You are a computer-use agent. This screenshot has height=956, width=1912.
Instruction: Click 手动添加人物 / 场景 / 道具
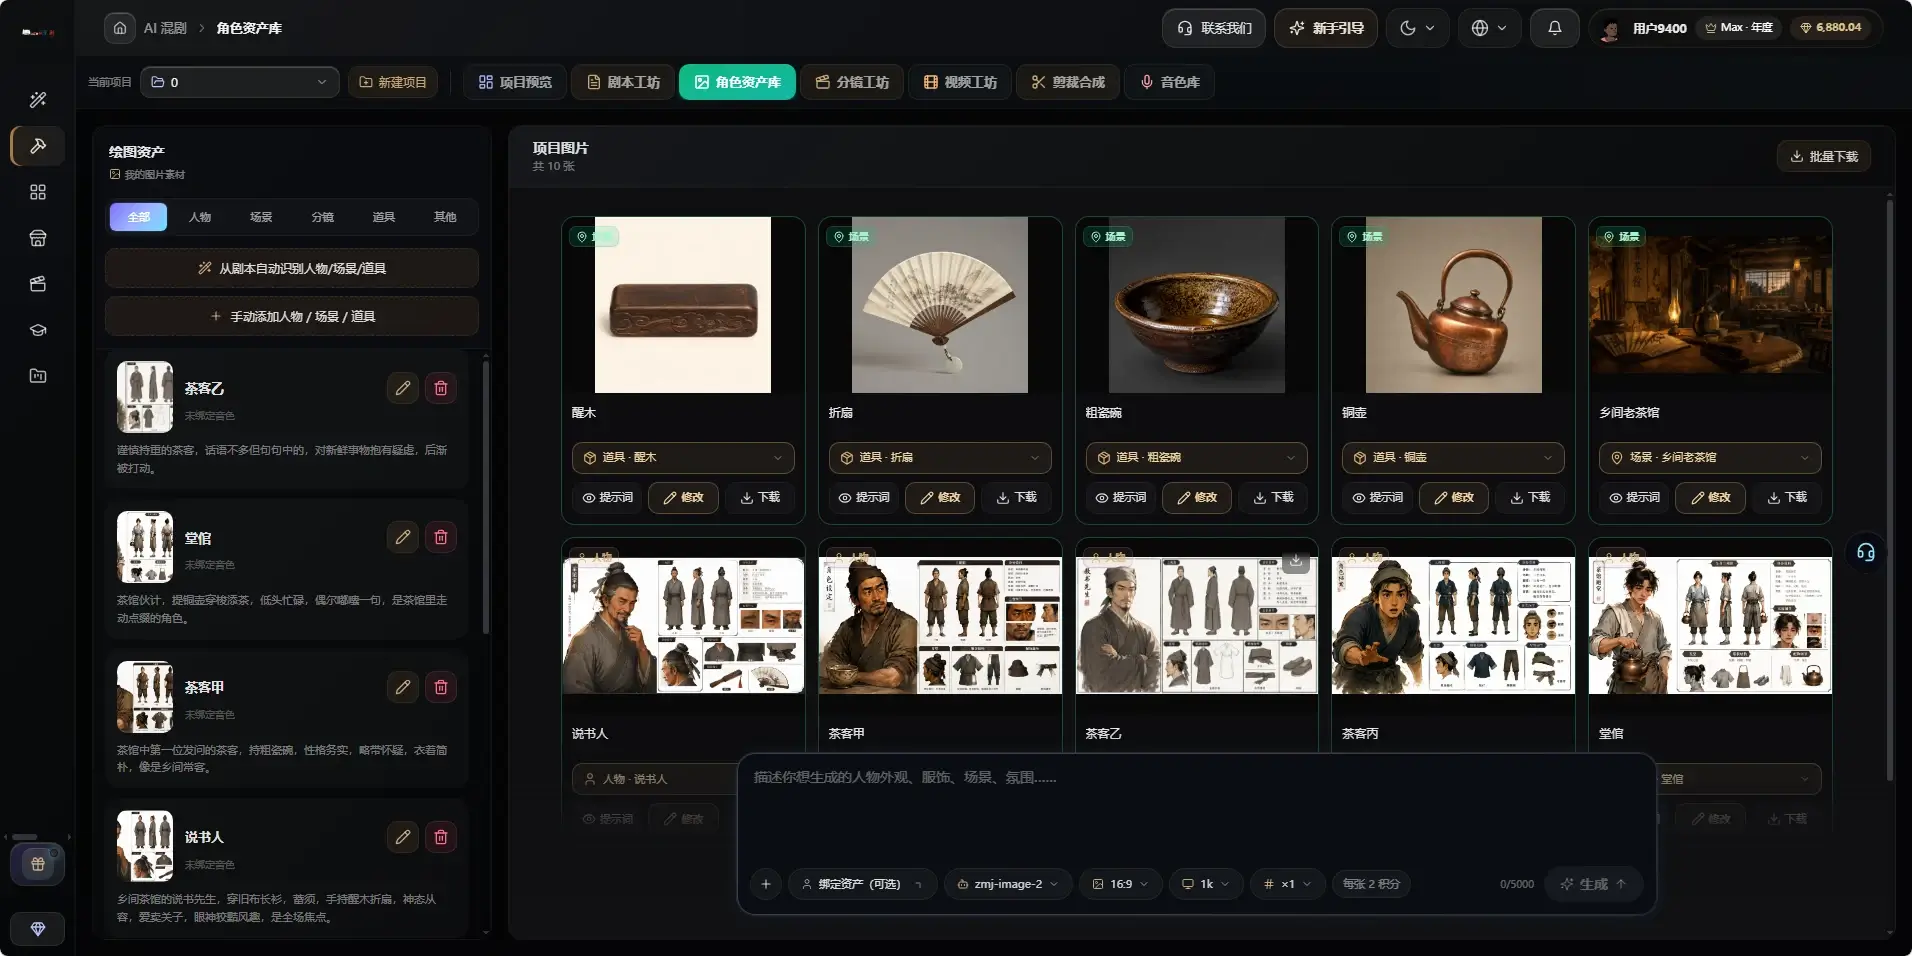coord(292,316)
